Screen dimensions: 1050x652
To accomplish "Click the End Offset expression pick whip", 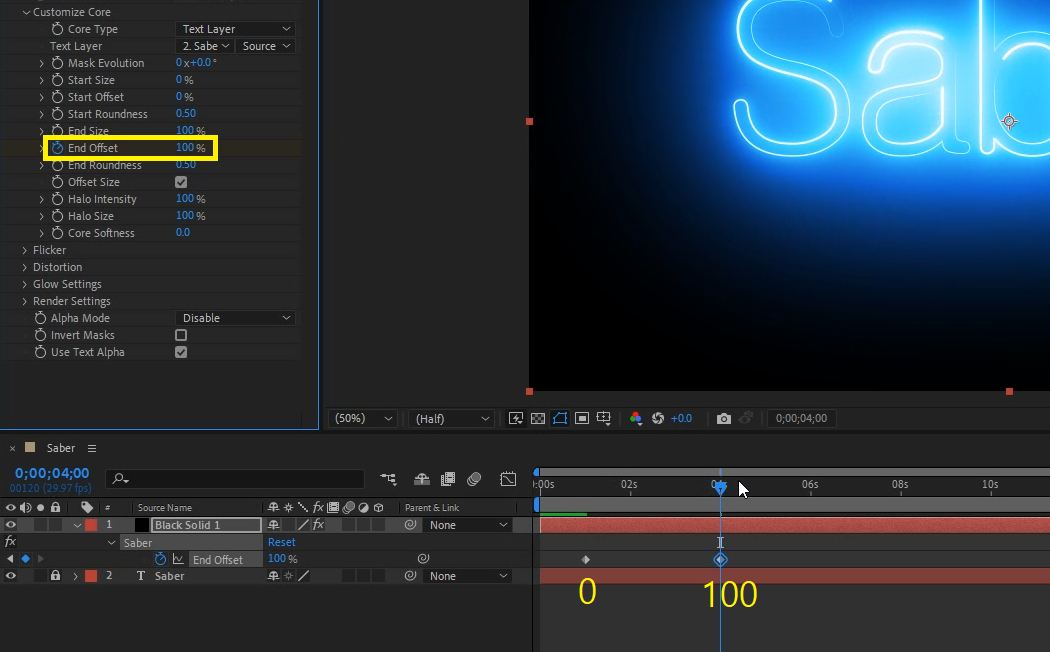I will tap(423, 558).
